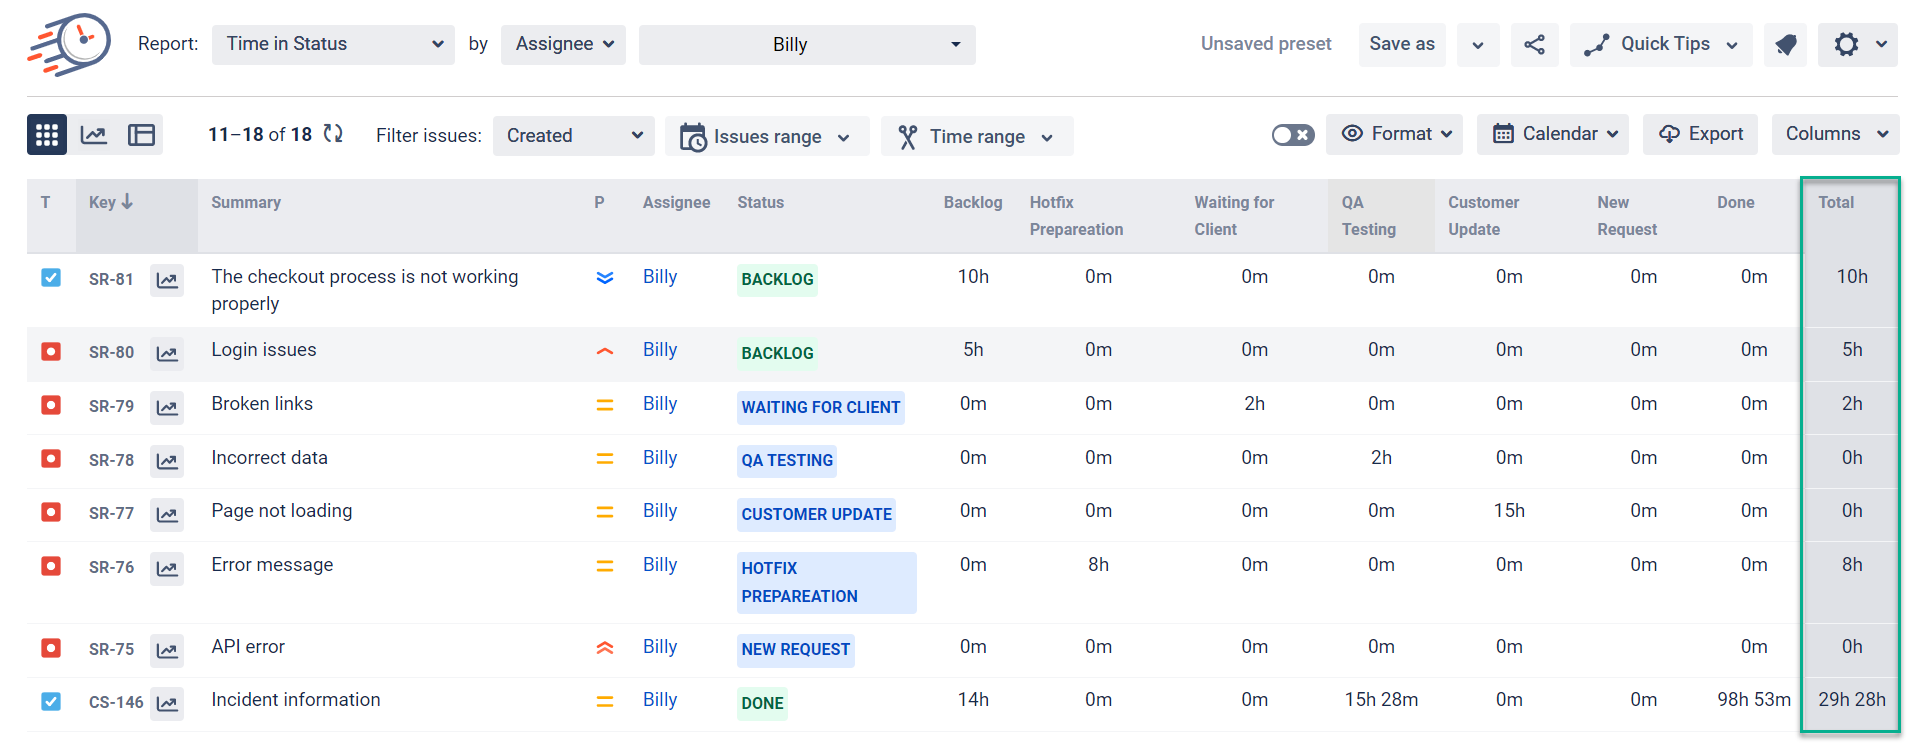Switch to the pivot table layout icon

(x=141, y=135)
